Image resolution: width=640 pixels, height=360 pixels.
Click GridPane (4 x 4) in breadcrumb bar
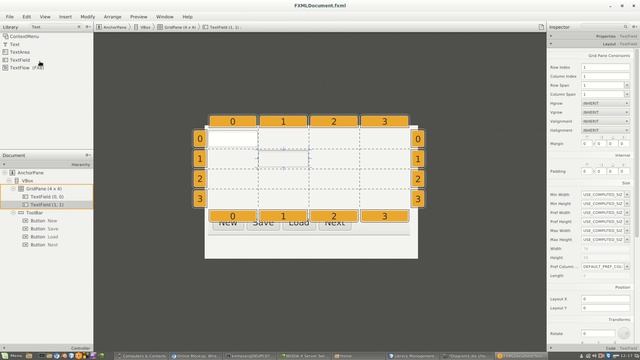tap(177, 27)
